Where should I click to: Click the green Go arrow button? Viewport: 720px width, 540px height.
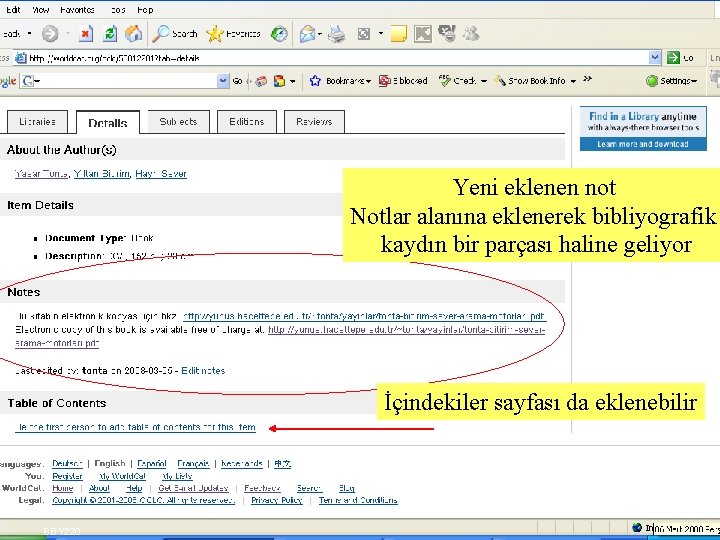[681, 58]
